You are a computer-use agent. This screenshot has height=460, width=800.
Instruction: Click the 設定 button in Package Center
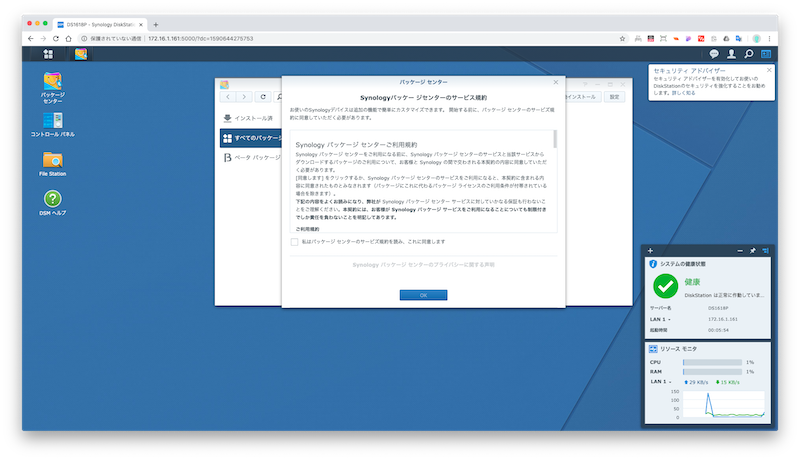[614, 96]
